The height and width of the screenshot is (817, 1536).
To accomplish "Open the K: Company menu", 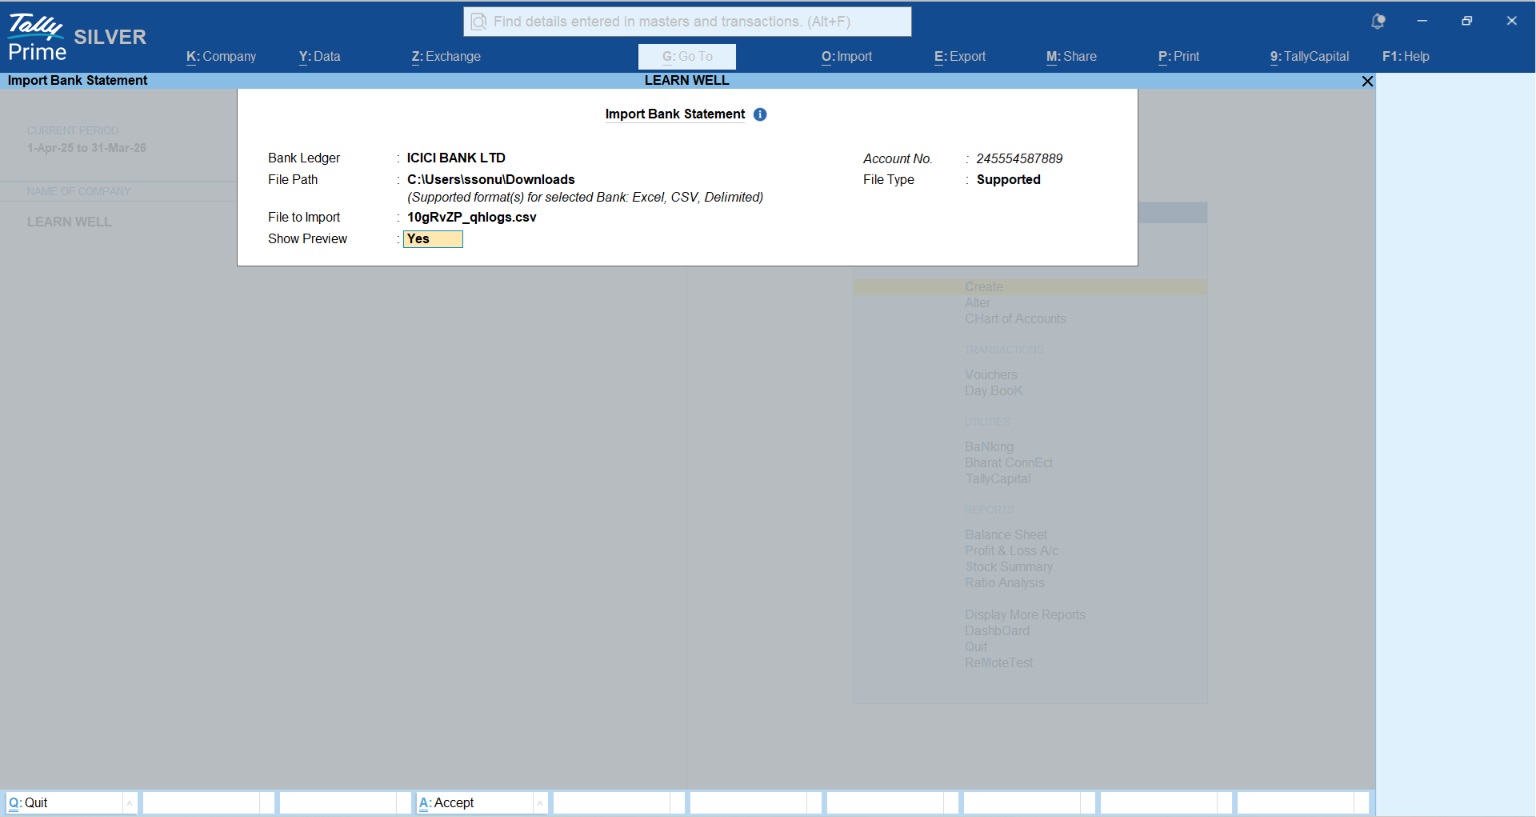I will click(221, 57).
